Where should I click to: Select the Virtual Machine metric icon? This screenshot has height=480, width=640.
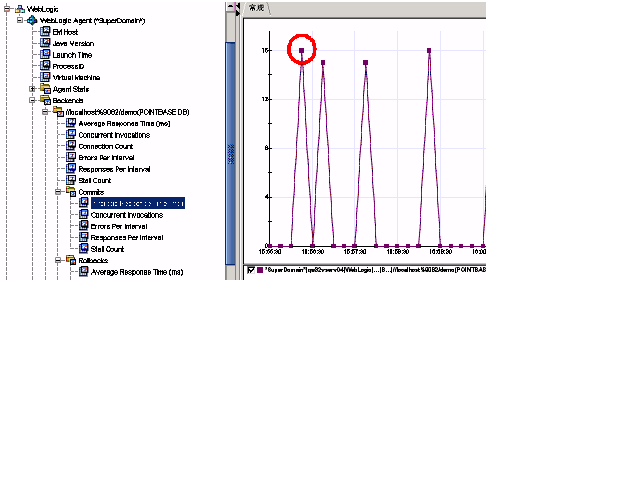45,77
